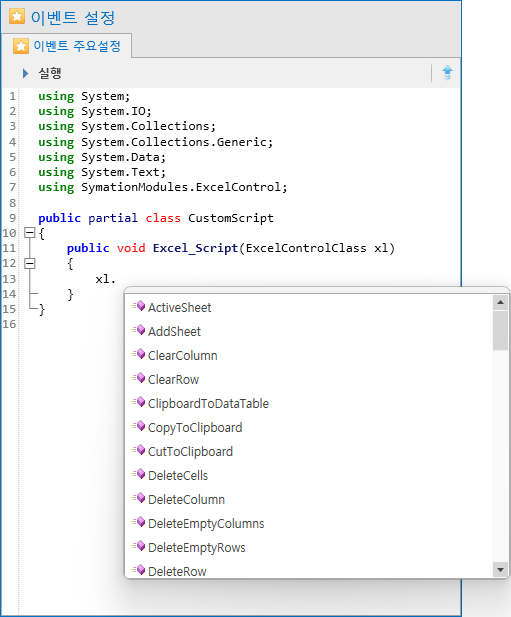Click the method icon beside CopyToClipboard

click(138, 426)
